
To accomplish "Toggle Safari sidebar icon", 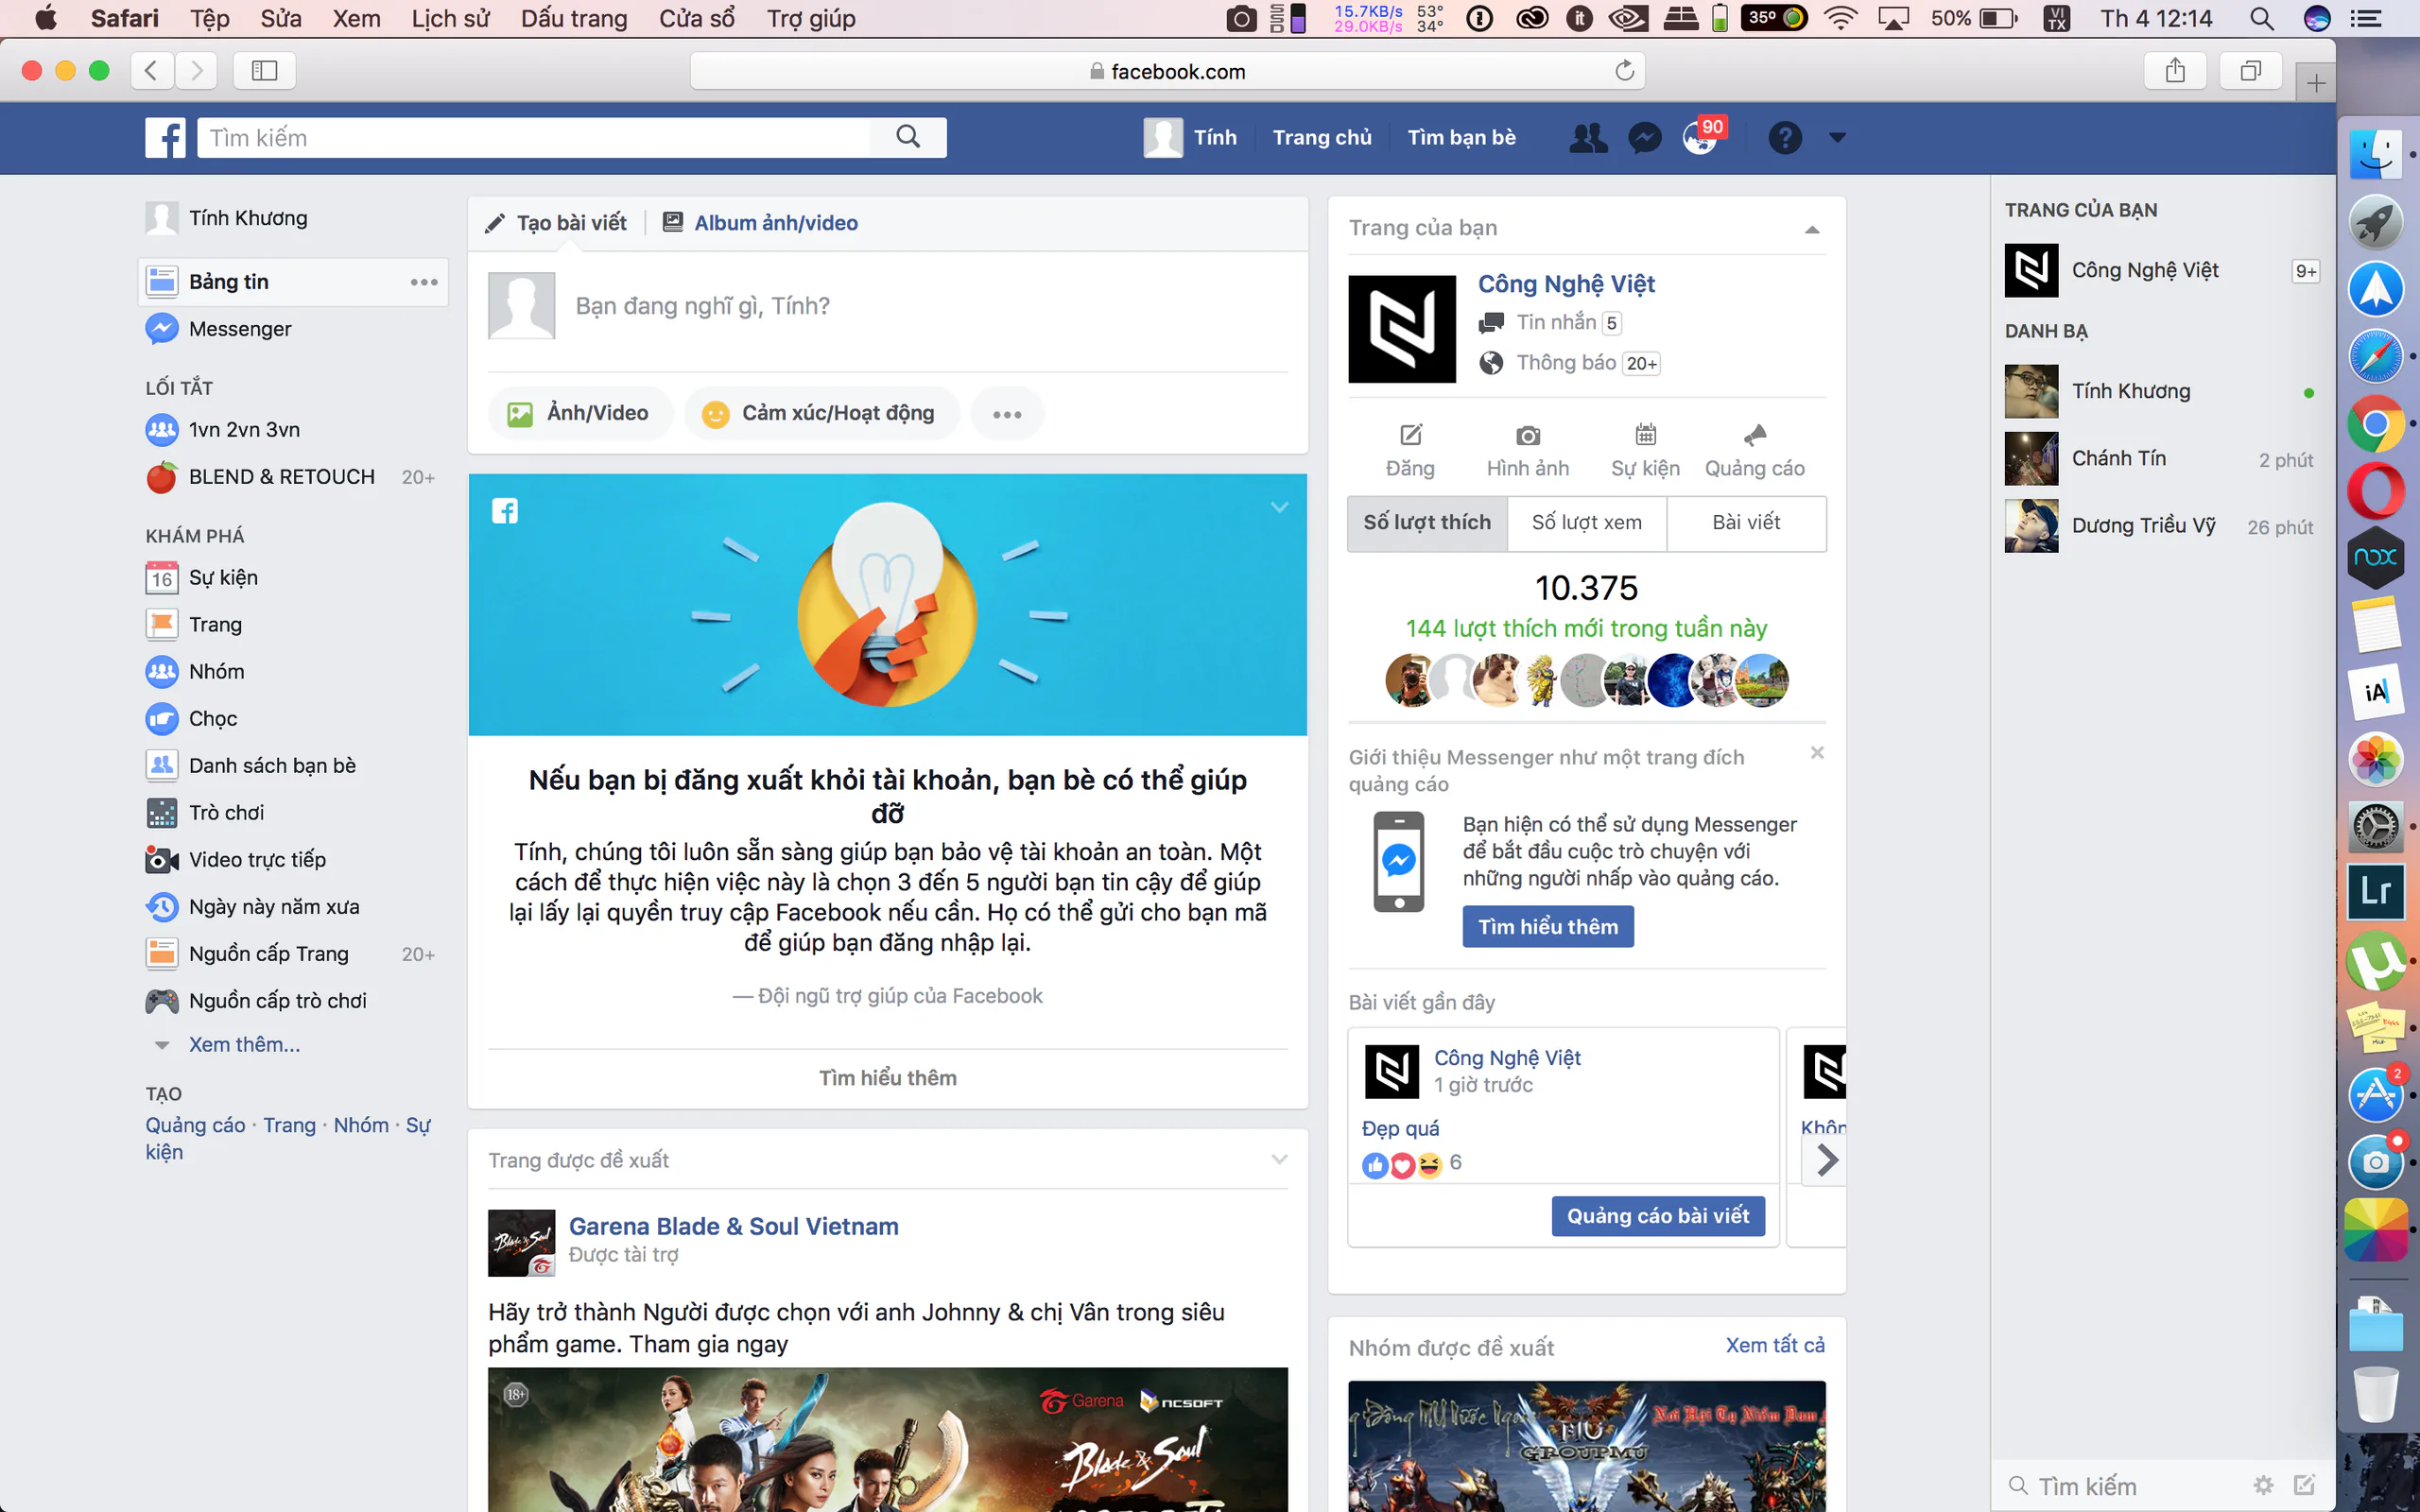I will (264, 71).
